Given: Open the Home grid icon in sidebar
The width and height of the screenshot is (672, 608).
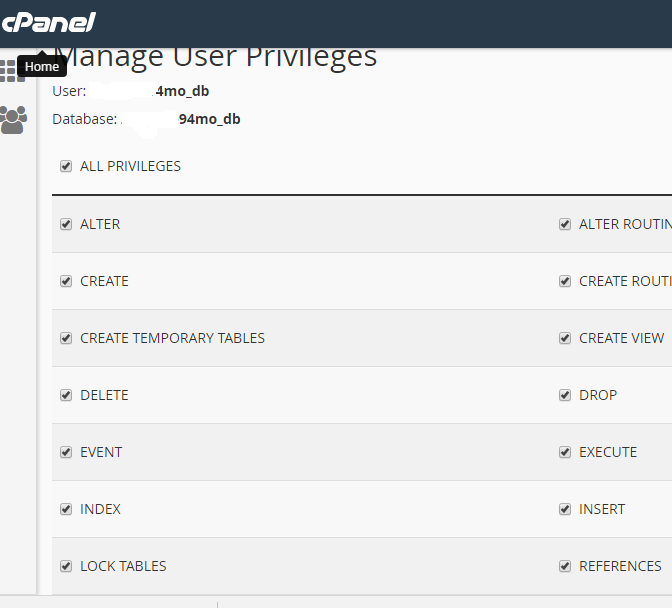Looking at the screenshot, I should click(x=12, y=71).
